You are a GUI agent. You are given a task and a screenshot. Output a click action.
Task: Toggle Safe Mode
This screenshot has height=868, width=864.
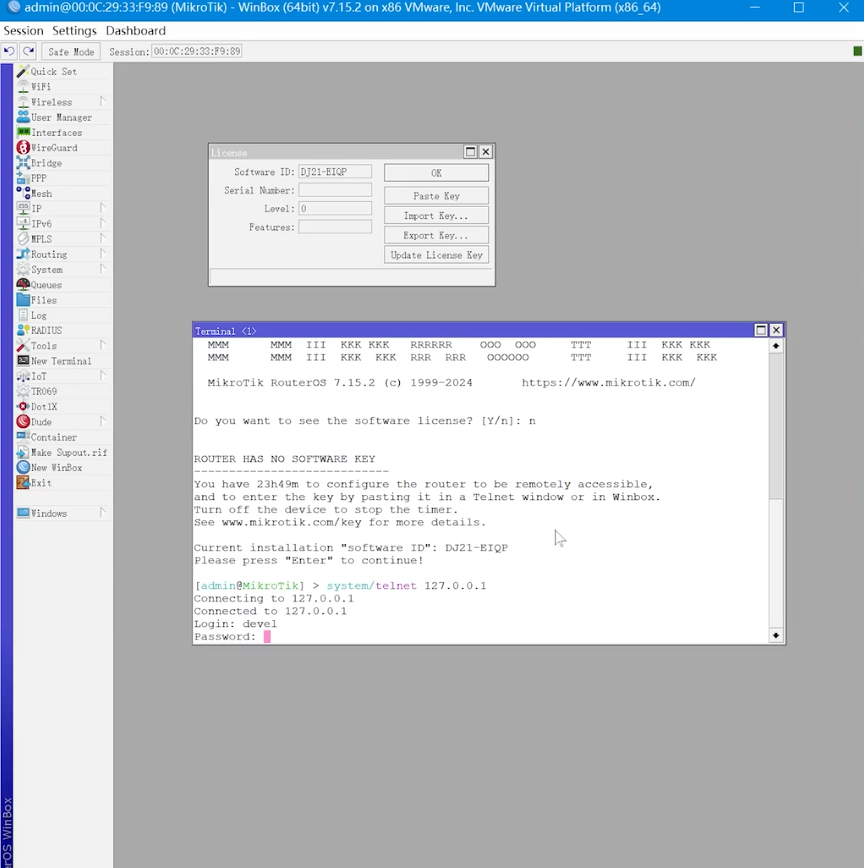pyautogui.click(x=71, y=51)
